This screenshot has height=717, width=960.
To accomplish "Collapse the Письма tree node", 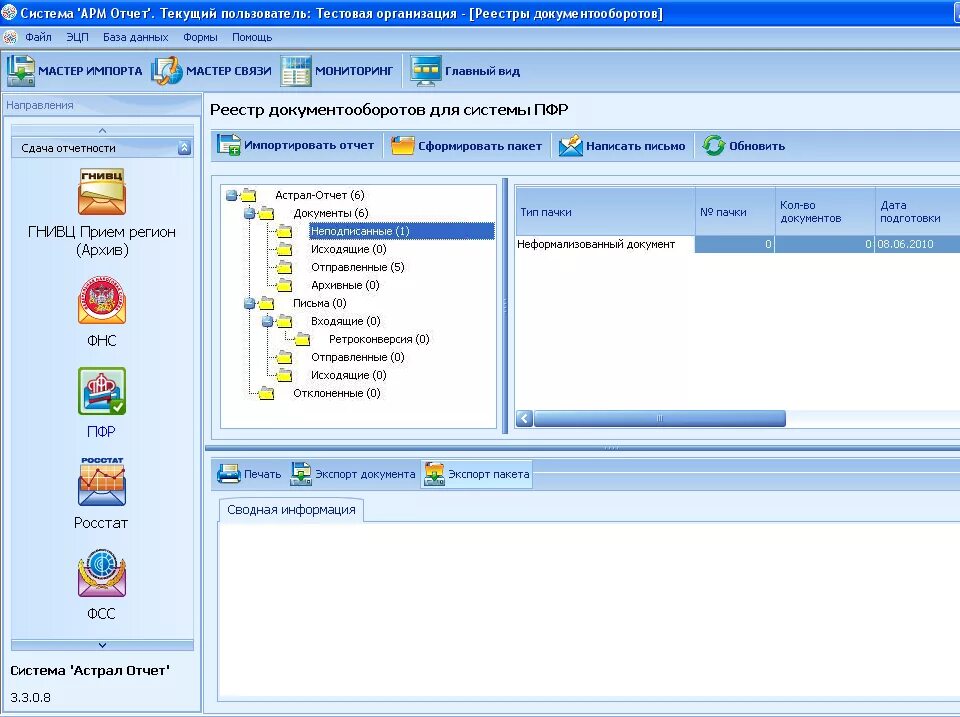I will [249, 304].
